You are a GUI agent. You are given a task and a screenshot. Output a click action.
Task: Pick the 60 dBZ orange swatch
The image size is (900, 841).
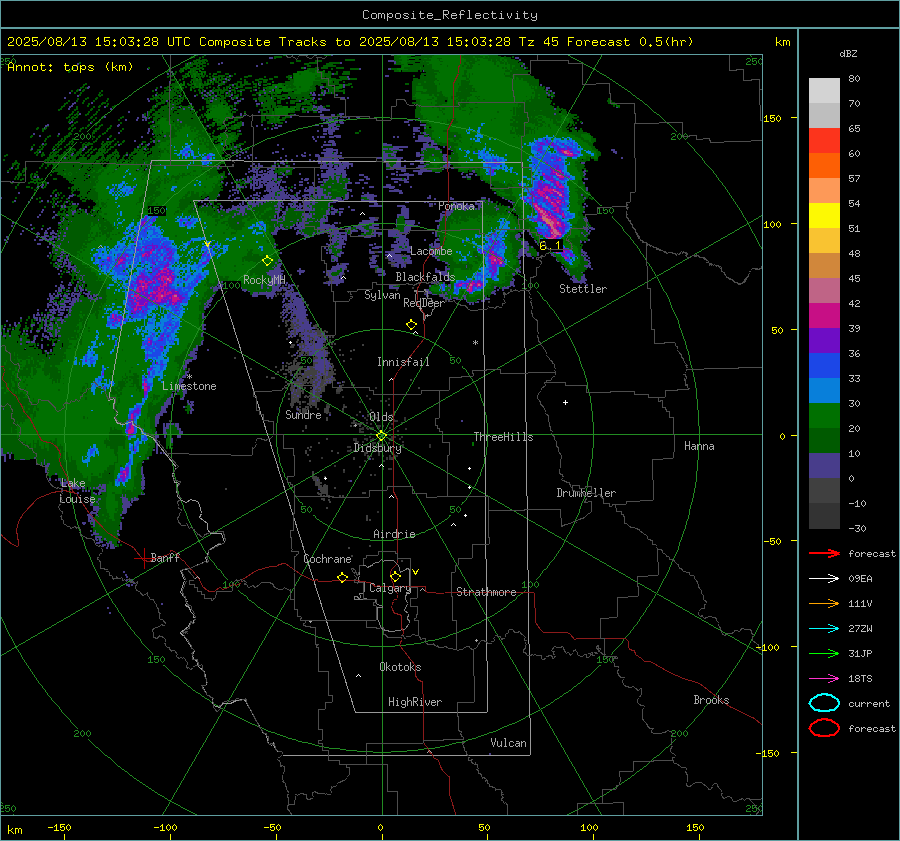(824, 165)
